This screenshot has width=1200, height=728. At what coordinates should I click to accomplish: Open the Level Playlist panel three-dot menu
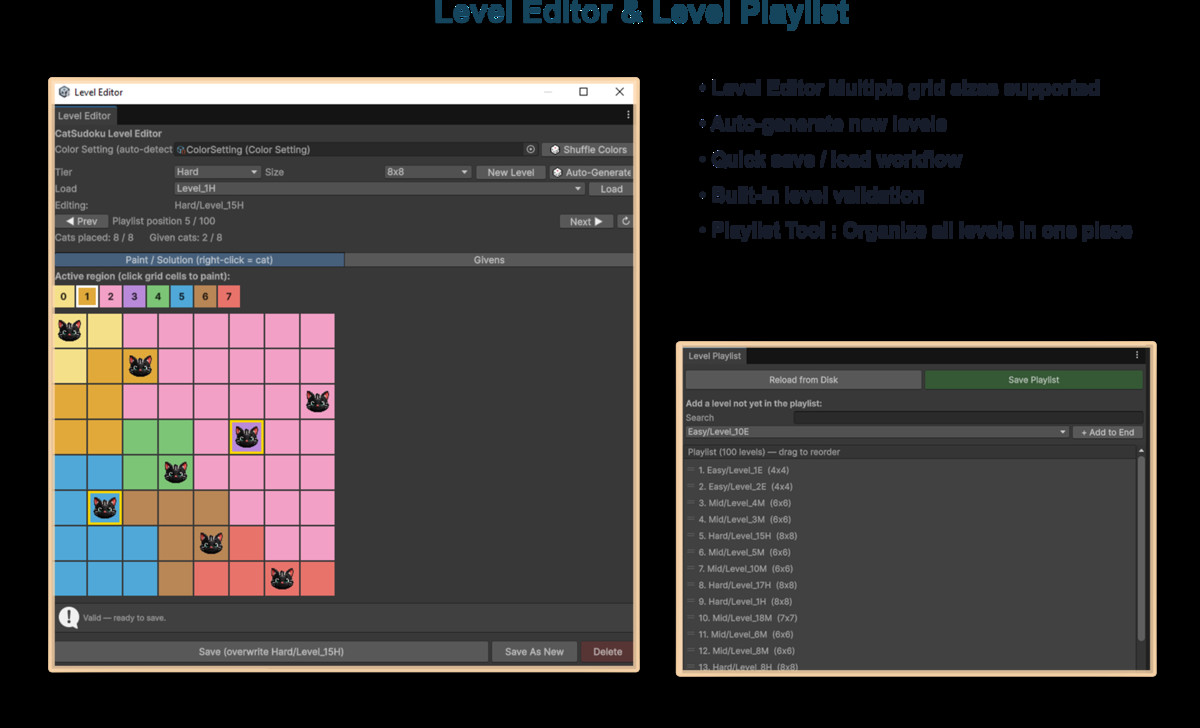pyautogui.click(x=1137, y=355)
